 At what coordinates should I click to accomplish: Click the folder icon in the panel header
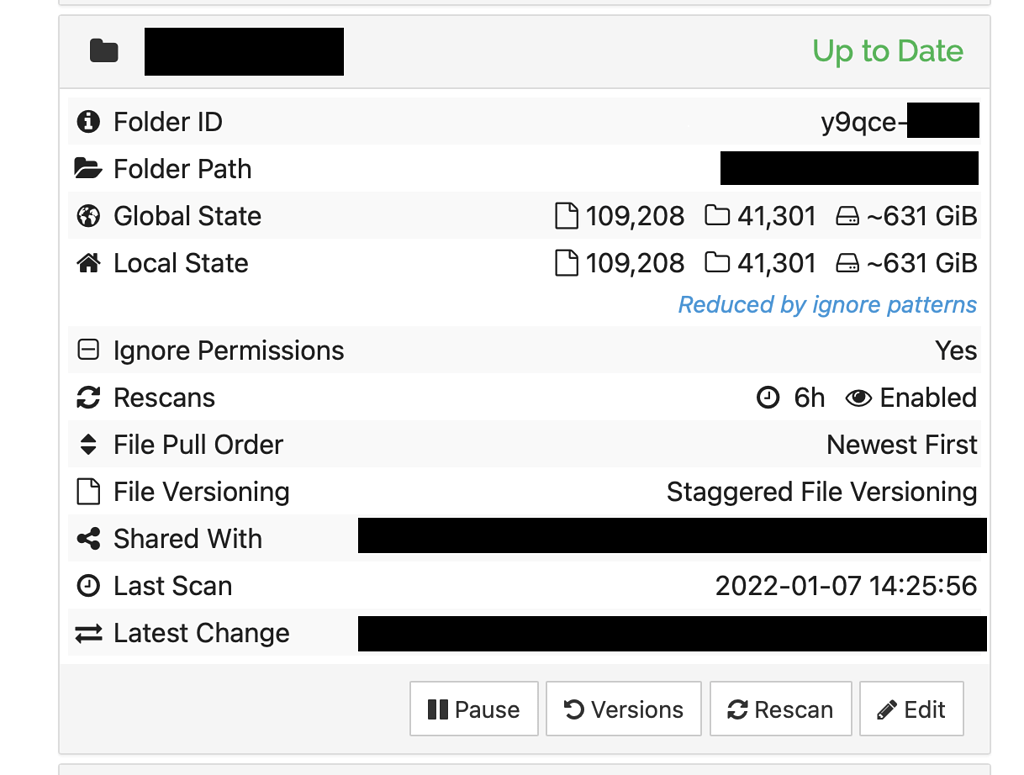click(103, 49)
